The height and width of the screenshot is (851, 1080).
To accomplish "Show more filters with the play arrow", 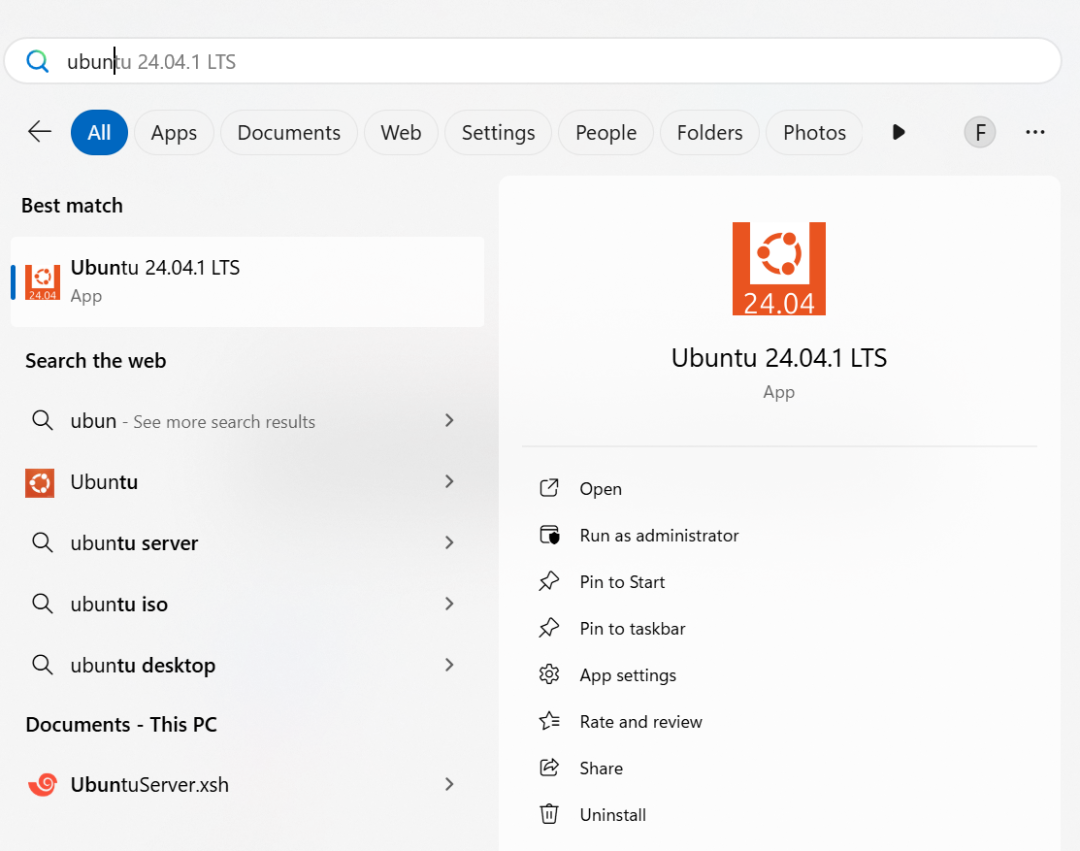I will tap(898, 132).
